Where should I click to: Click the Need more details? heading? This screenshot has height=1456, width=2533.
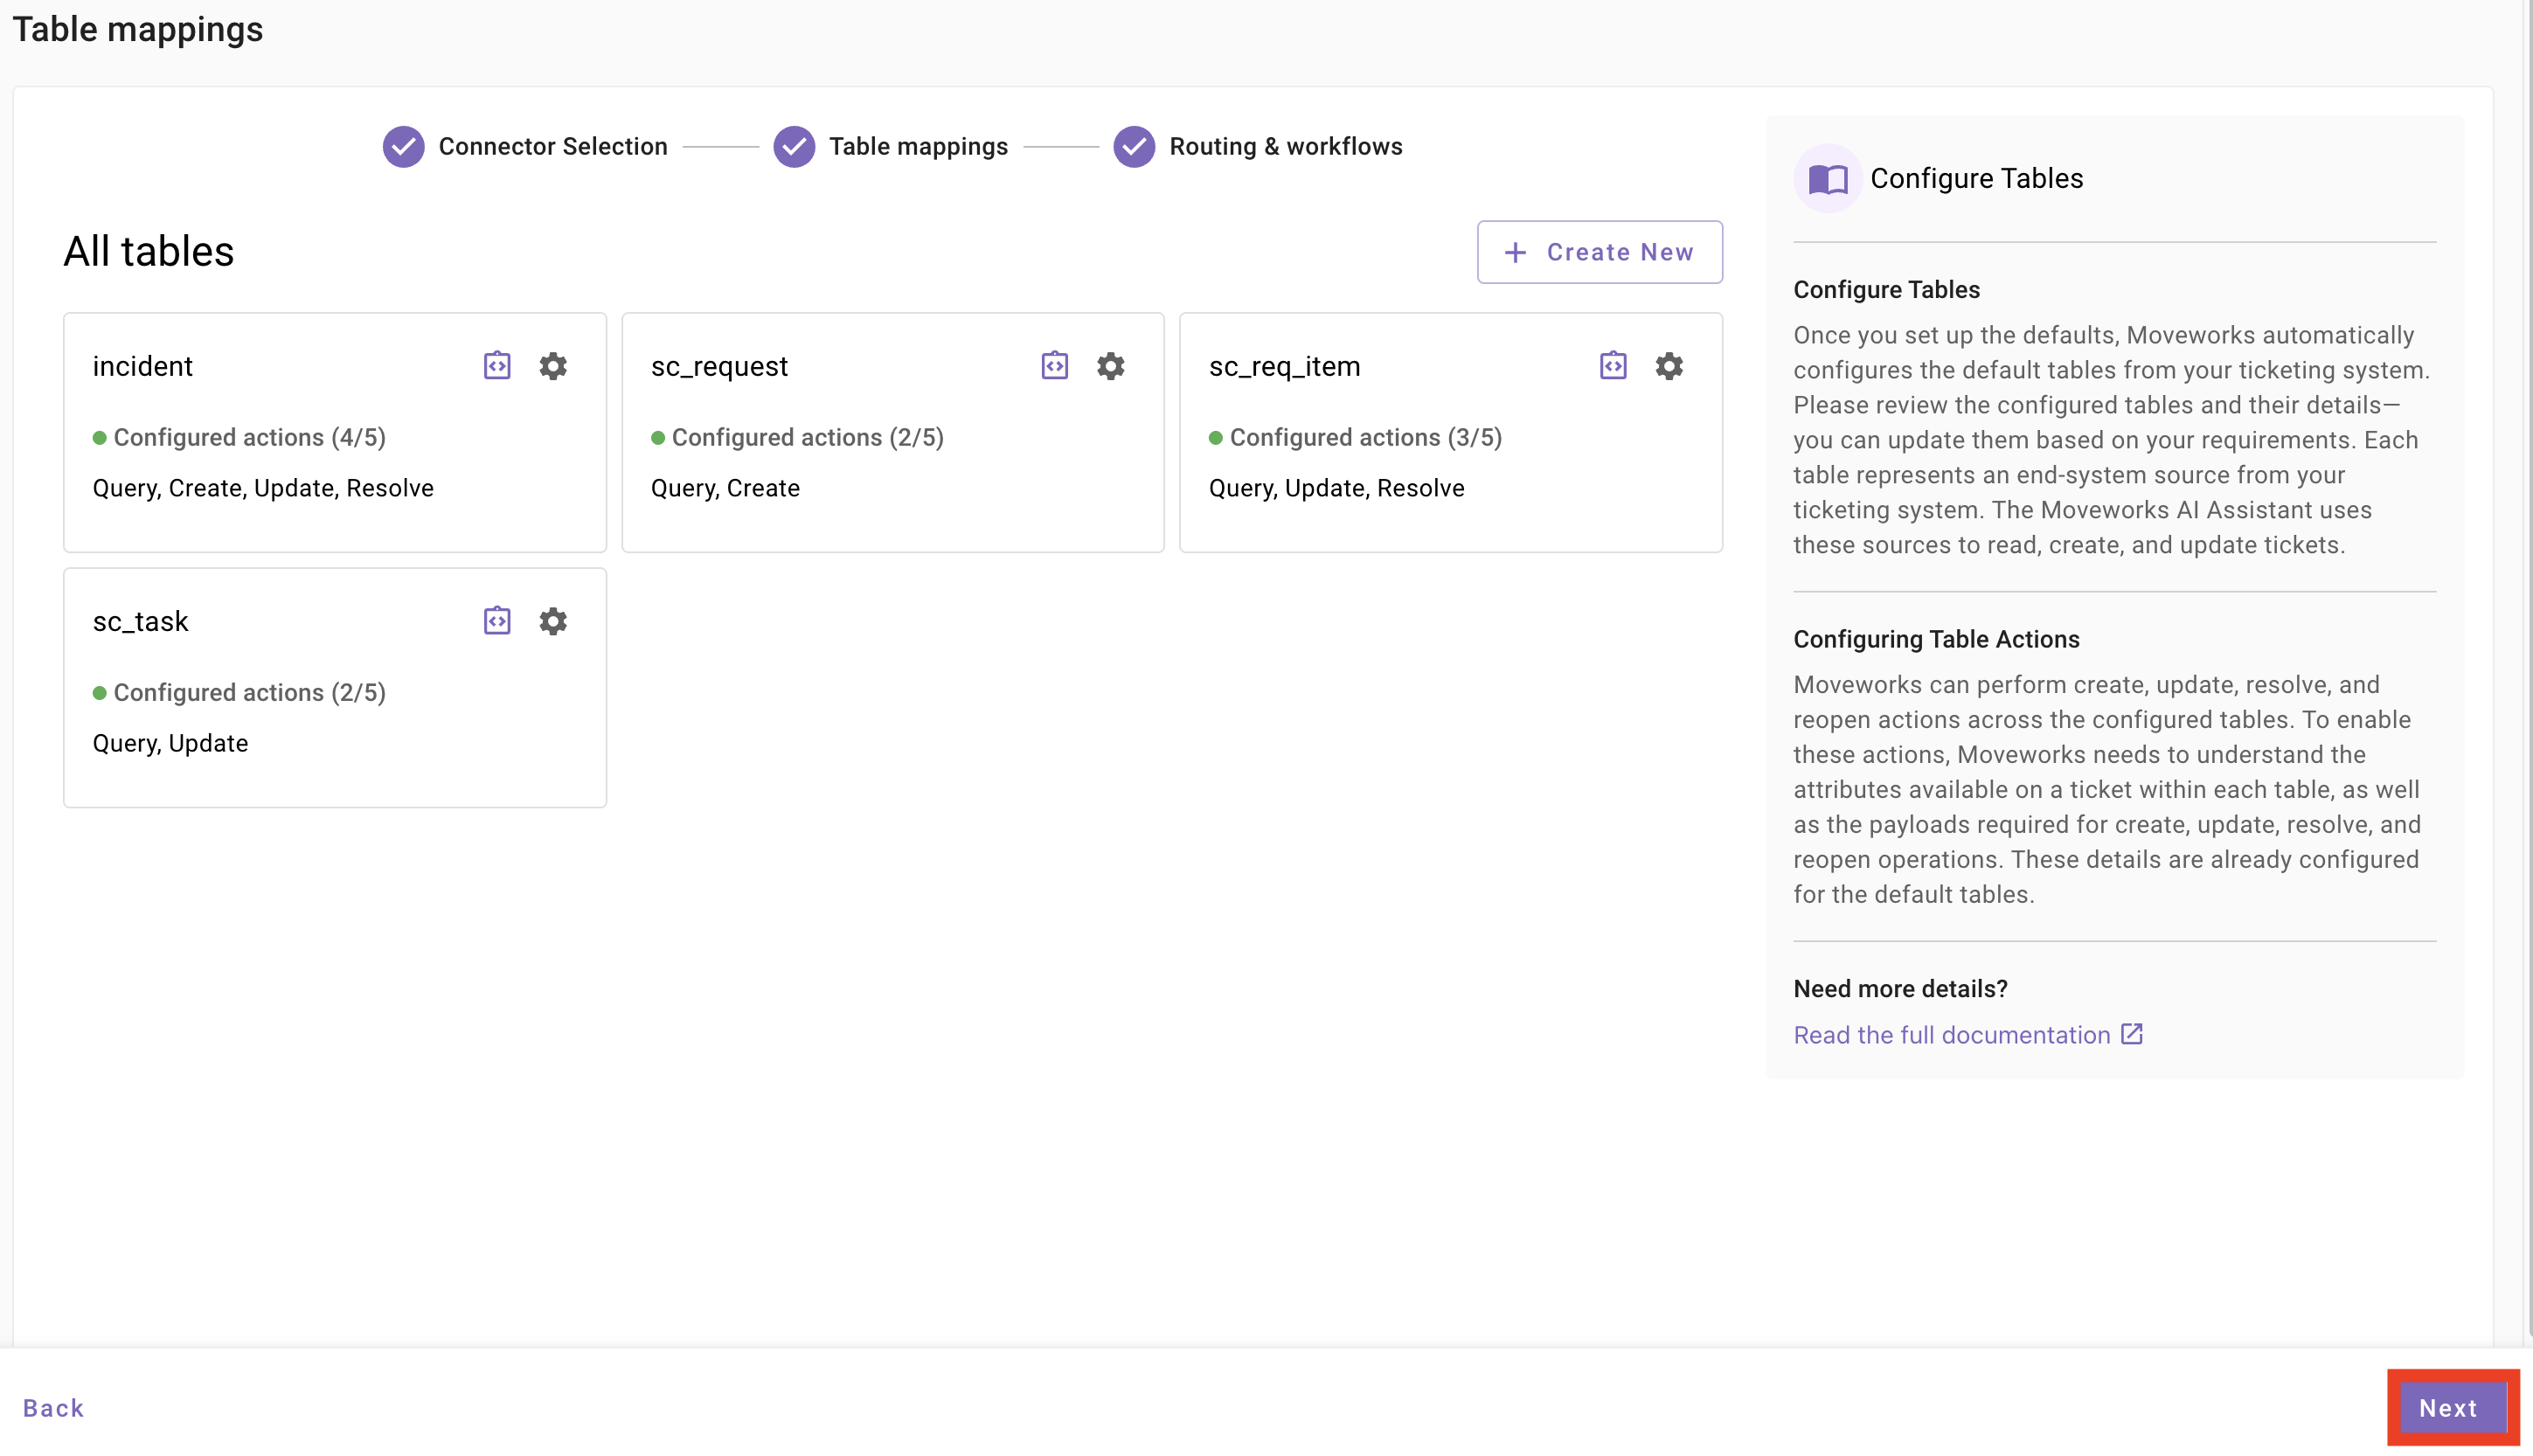(x=1900, y=989)
